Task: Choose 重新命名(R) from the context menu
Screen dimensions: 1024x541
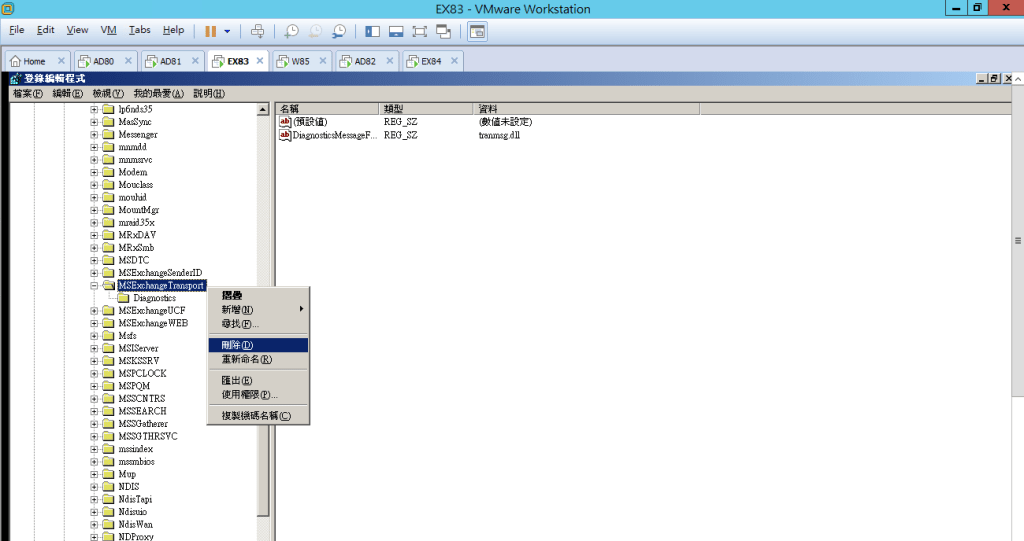Action: click(x=246, y=359)
